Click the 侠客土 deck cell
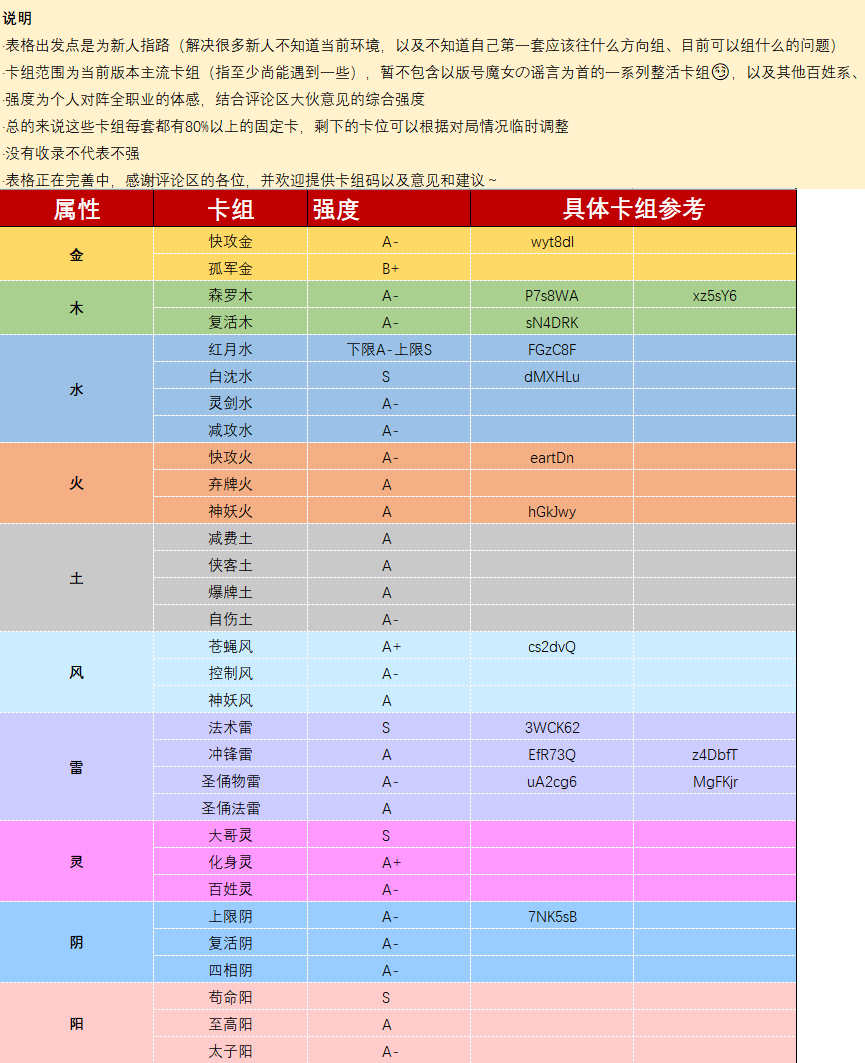 point(230,565)
